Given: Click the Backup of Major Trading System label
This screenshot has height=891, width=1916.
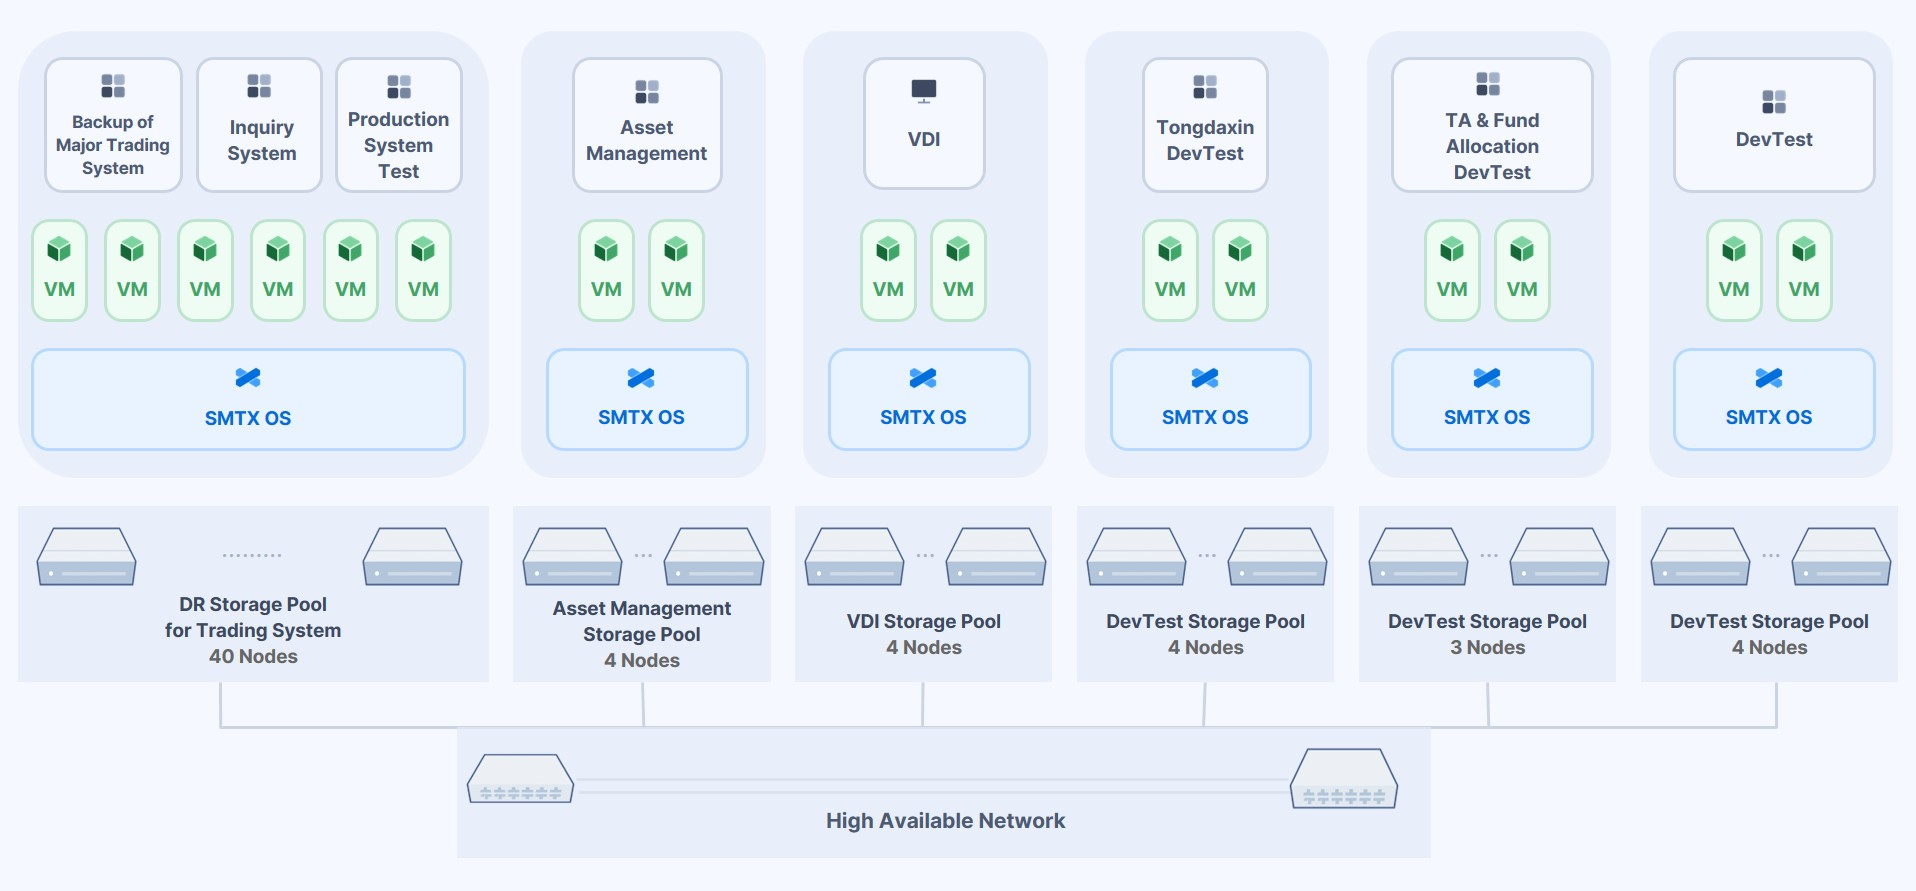Looking at the screenshot, I should click(113, 145).
